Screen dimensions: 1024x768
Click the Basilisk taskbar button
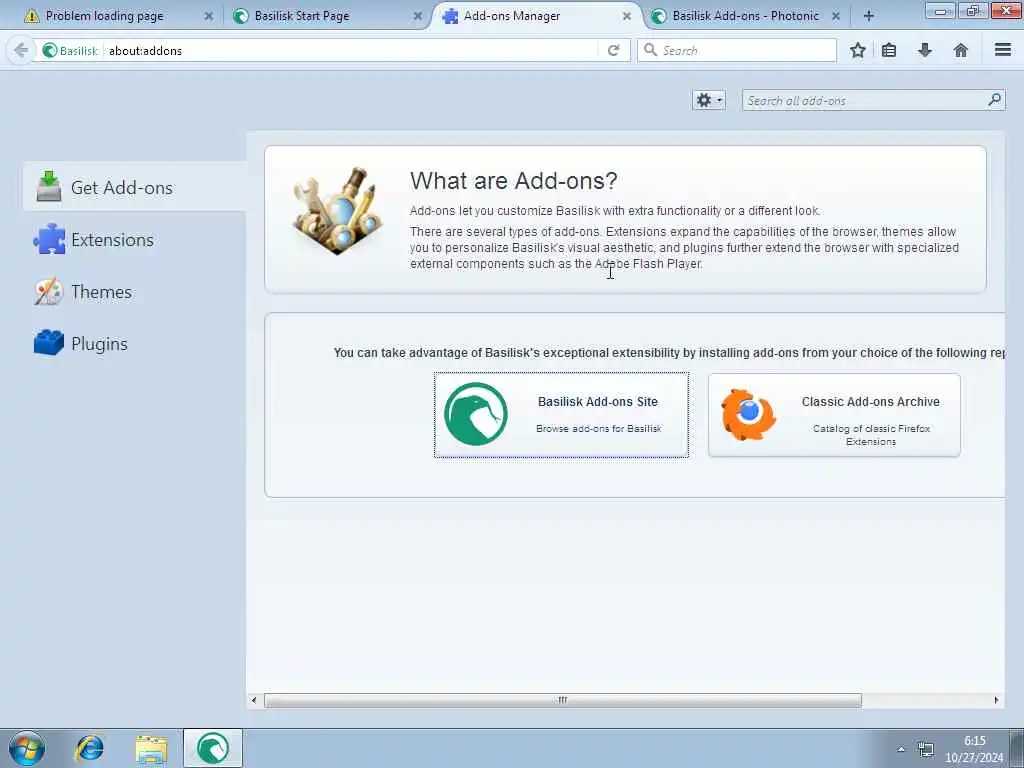coord(213,748)
